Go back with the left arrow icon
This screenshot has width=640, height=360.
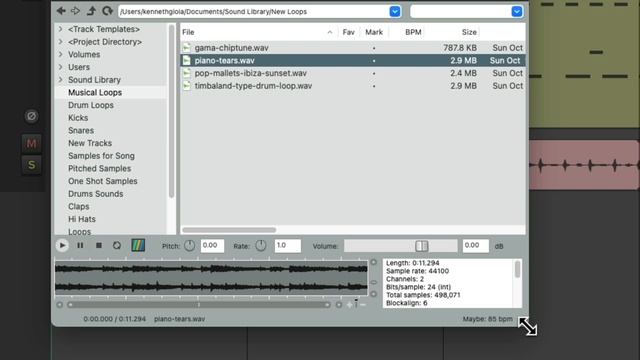pos(61,11)
